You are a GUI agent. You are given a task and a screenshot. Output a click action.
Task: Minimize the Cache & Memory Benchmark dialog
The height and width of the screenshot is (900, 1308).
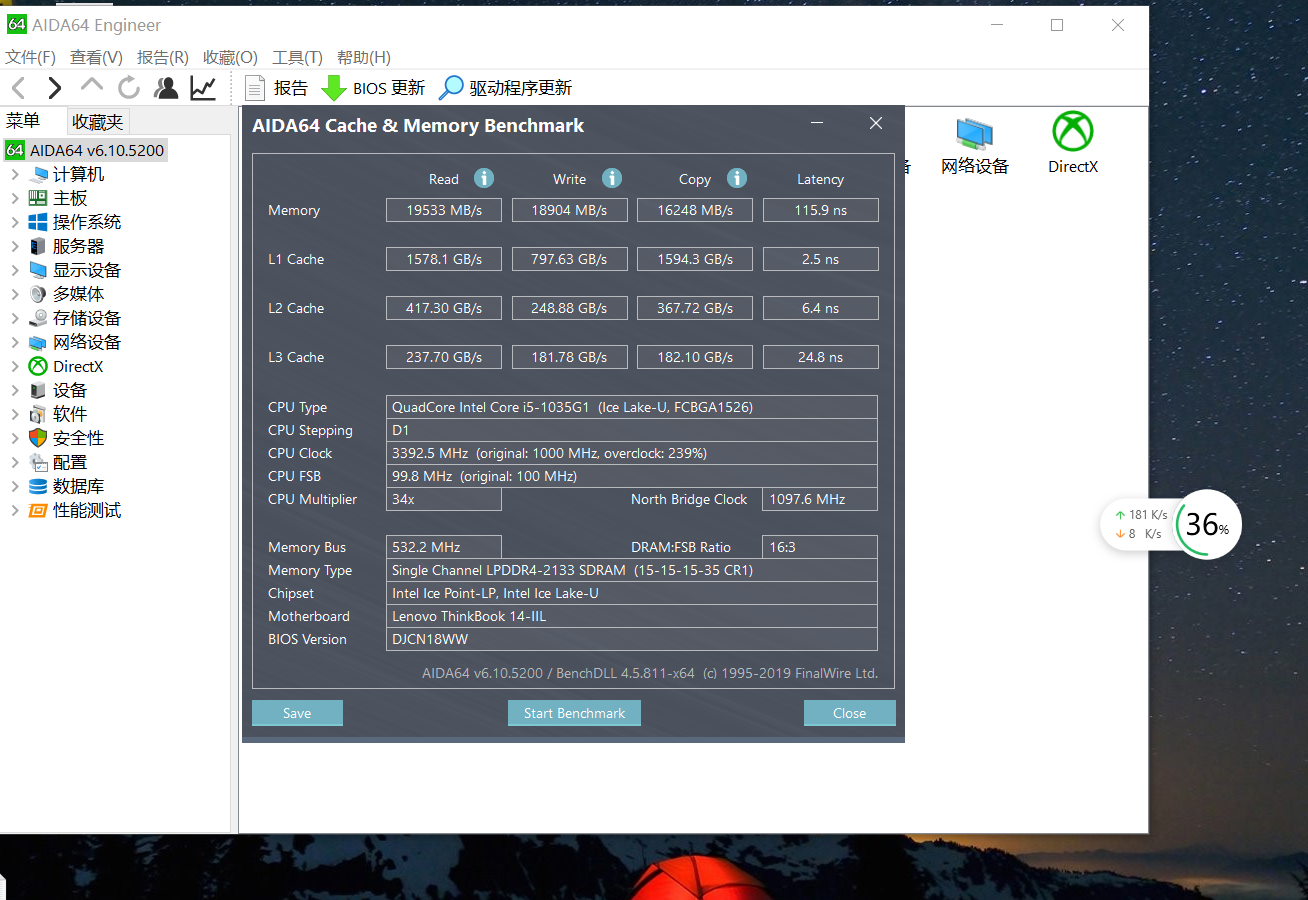coord(818,124)
